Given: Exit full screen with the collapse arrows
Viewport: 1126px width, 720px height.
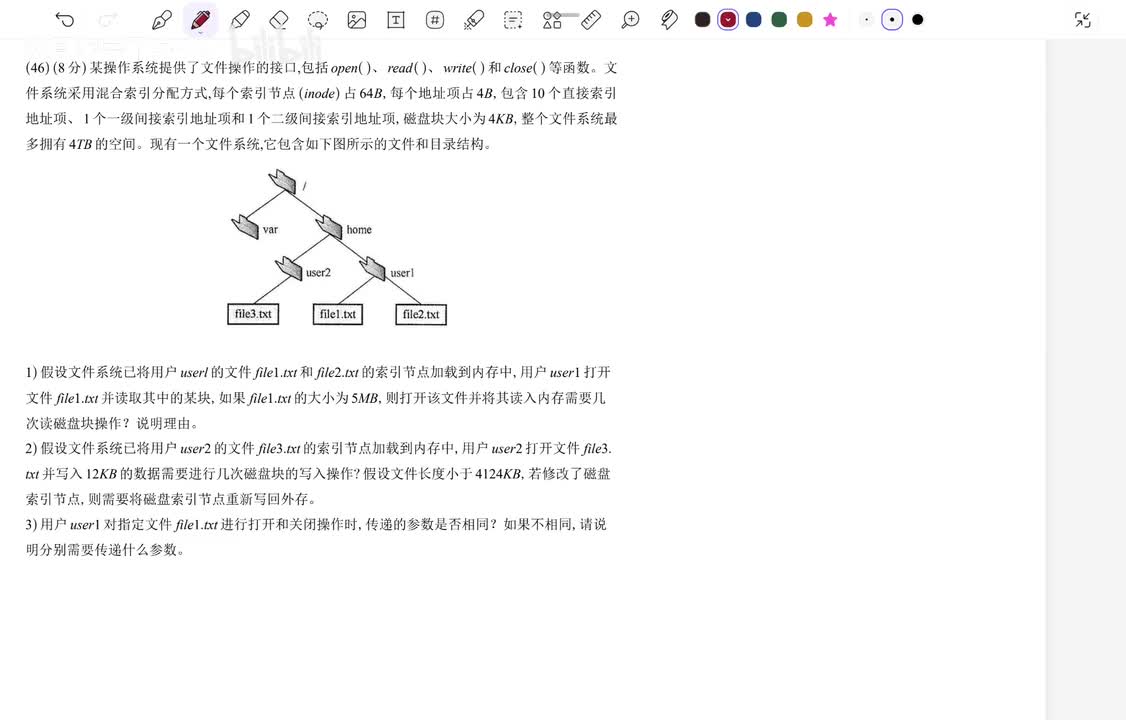Looking at the screenshot, I should coord(1082,20).
